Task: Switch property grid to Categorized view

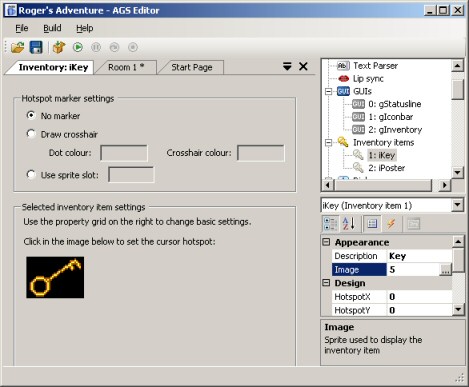Action: 330,224
